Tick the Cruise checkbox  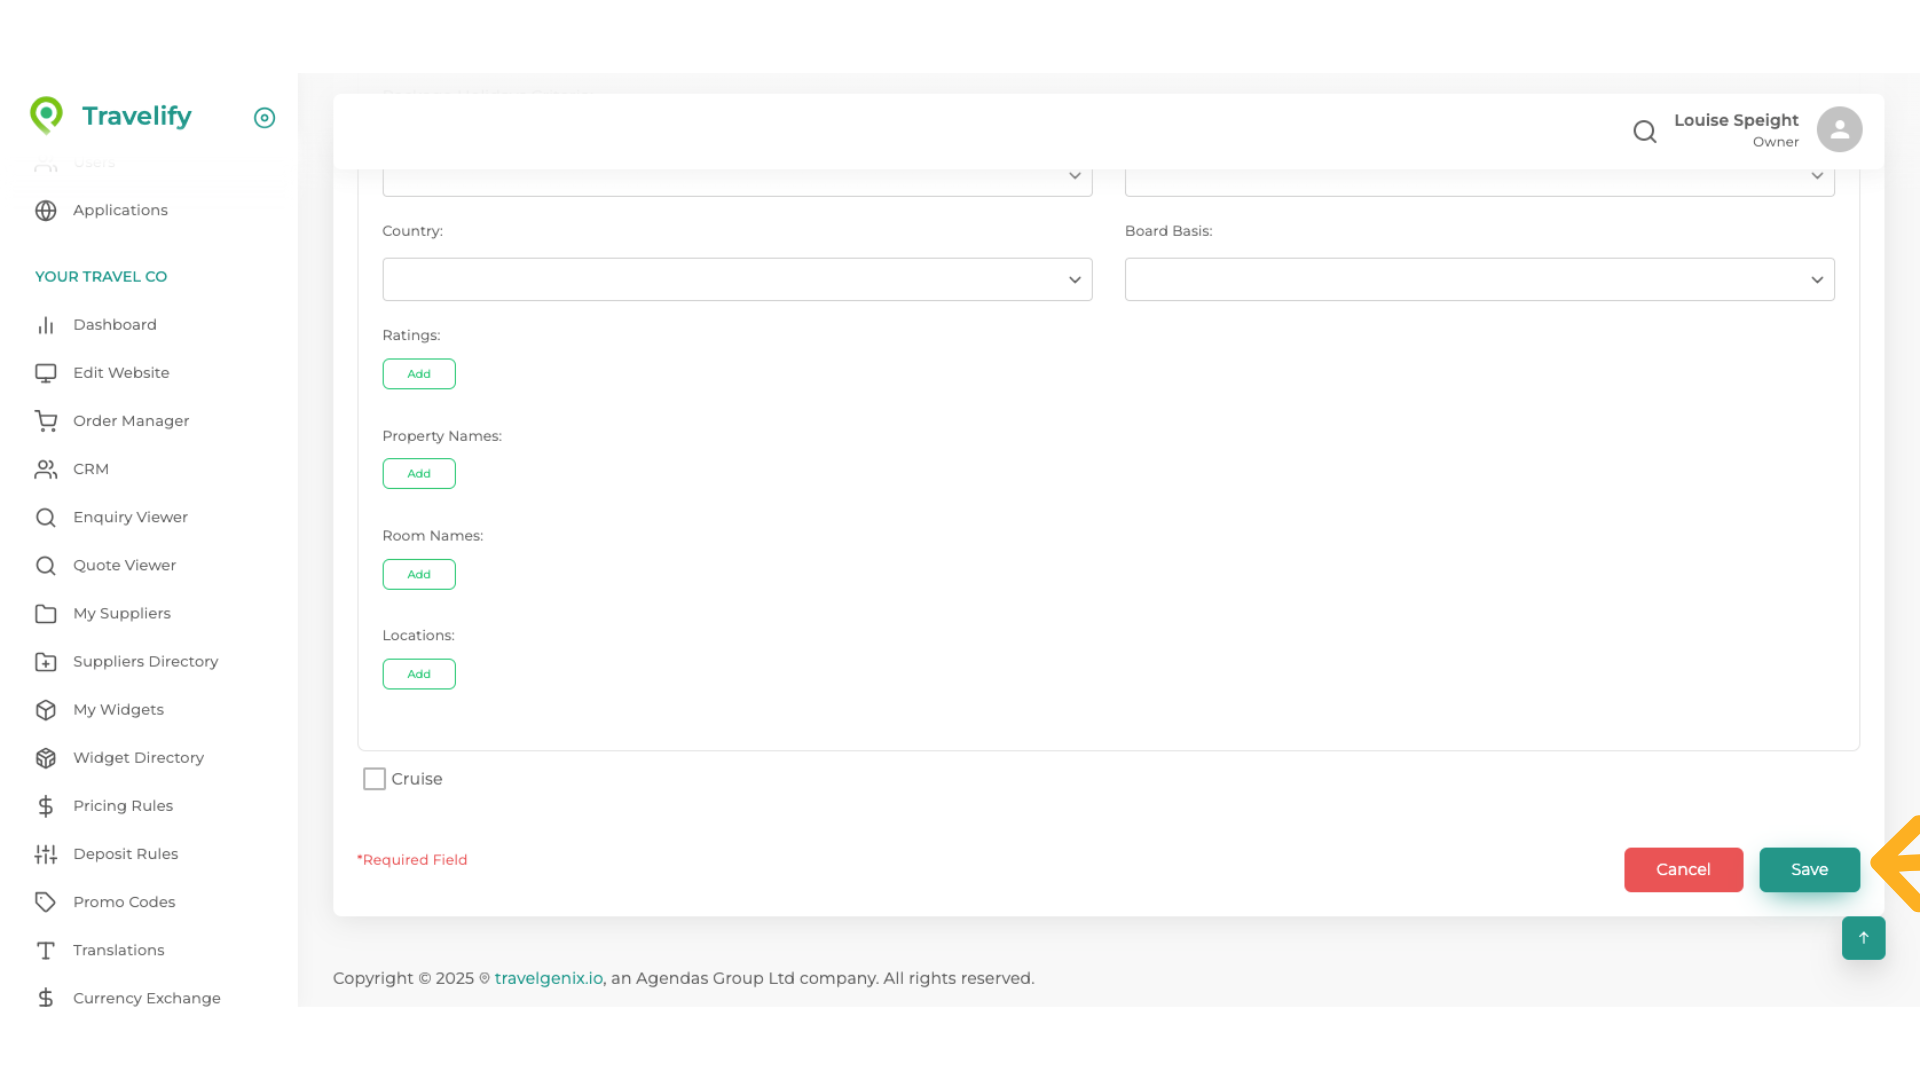[374, 779]
